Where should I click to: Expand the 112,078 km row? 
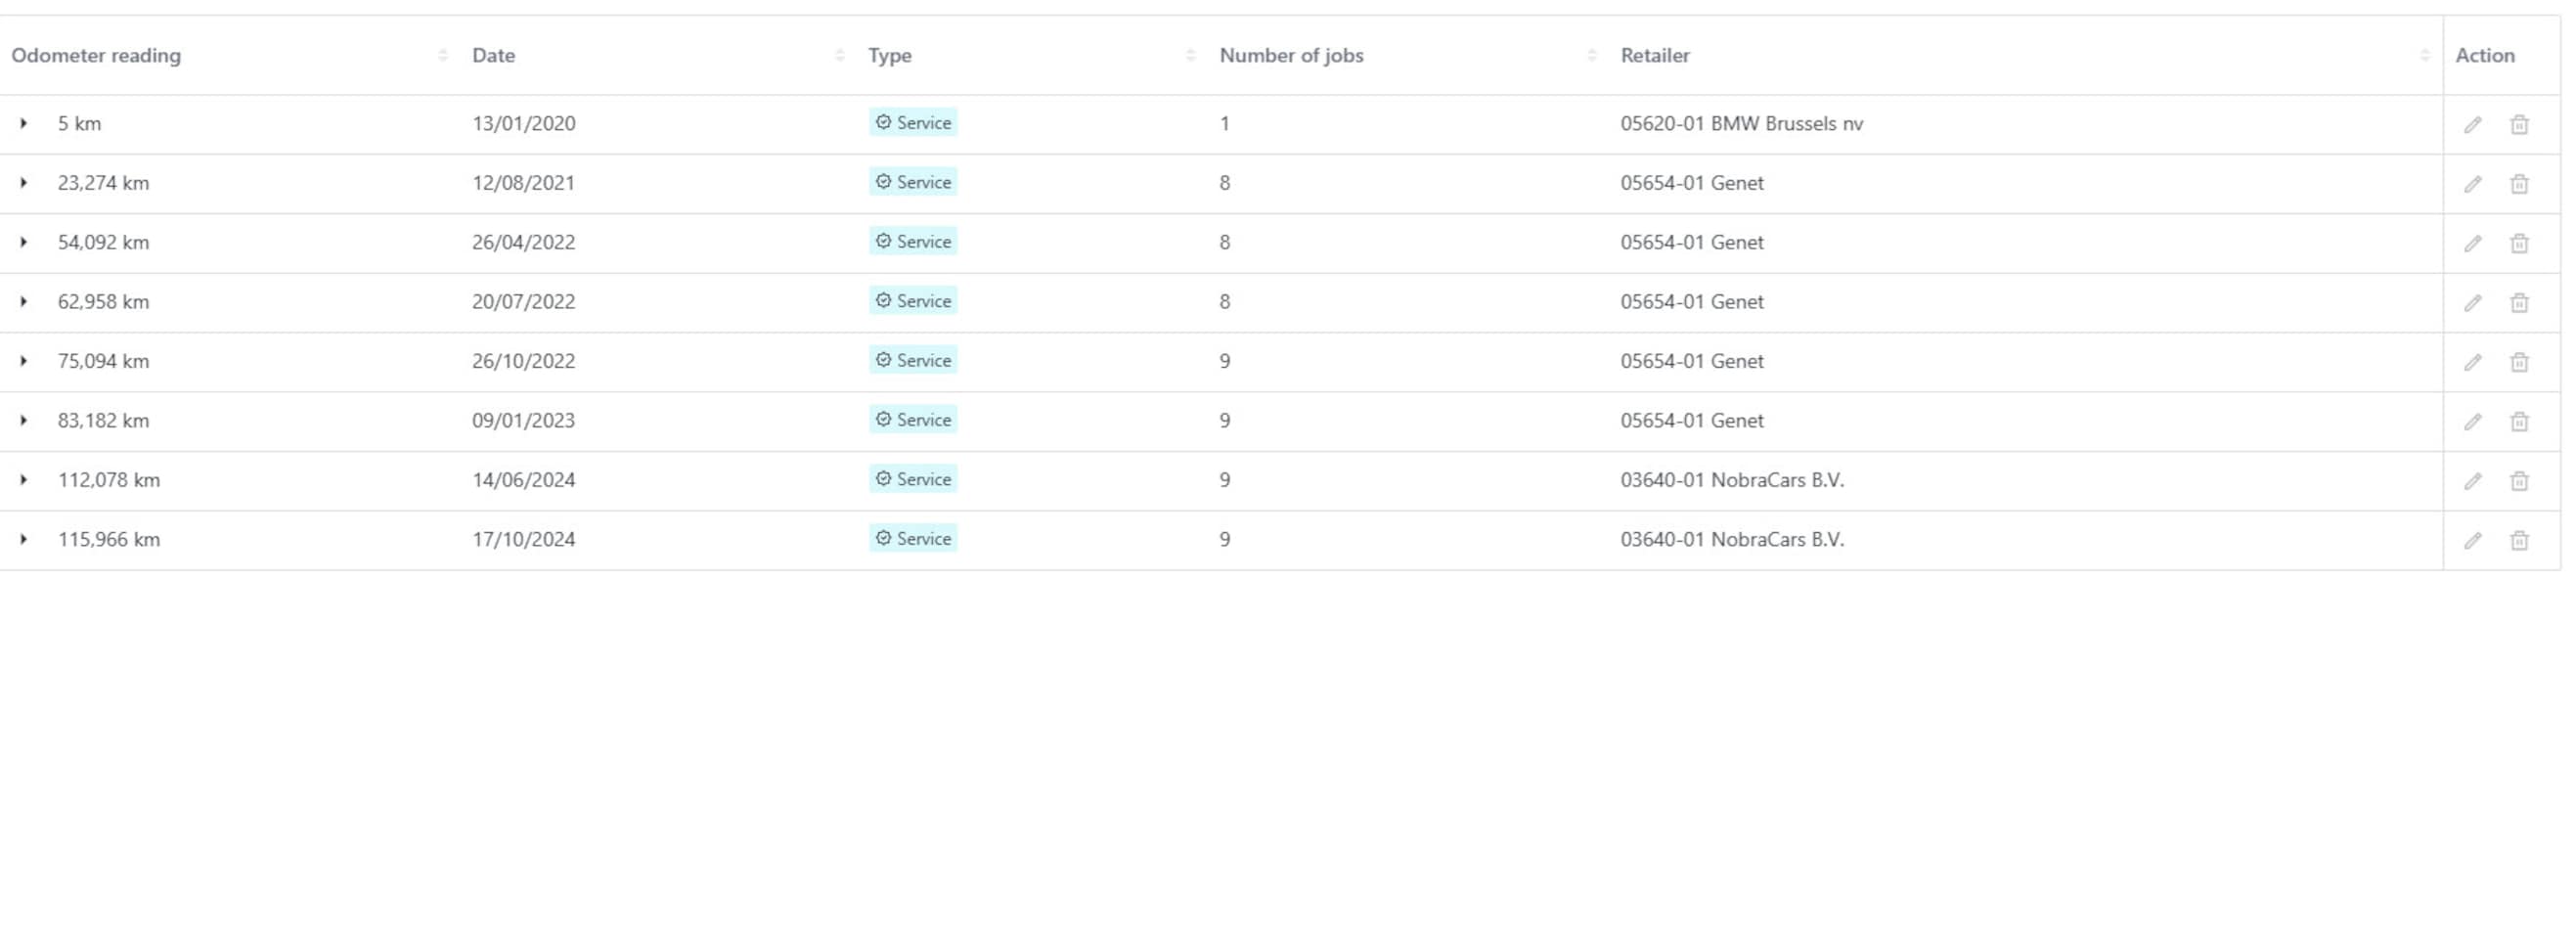coord(24,479)
